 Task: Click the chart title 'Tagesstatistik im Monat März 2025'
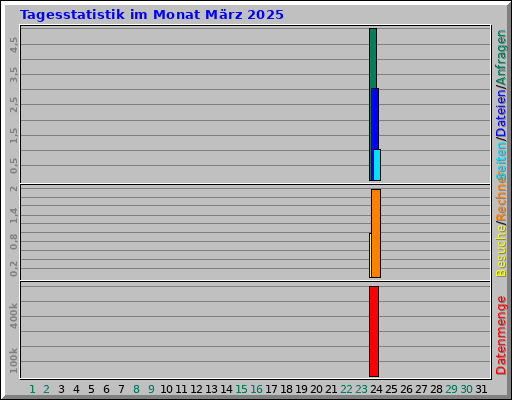tap(152, 15)
